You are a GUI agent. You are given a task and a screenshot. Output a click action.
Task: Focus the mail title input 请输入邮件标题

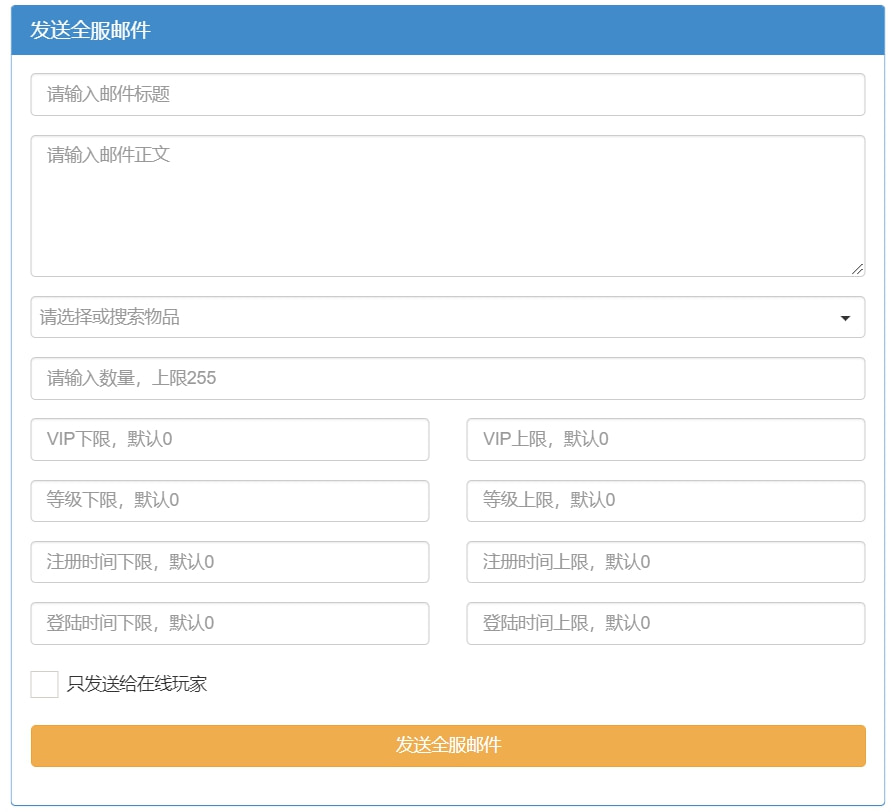pos(447,93)
